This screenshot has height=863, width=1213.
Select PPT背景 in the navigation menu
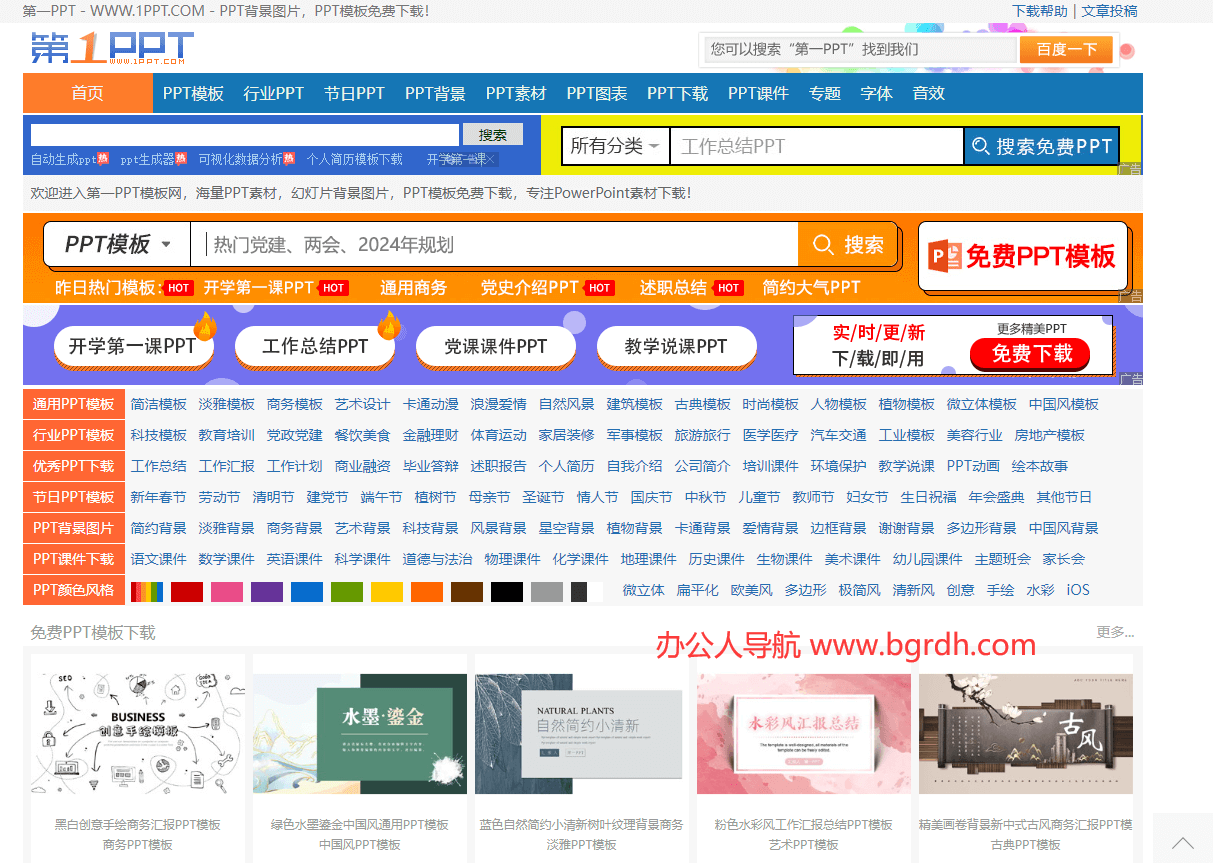pyautogui.click(x=435, y=93)
